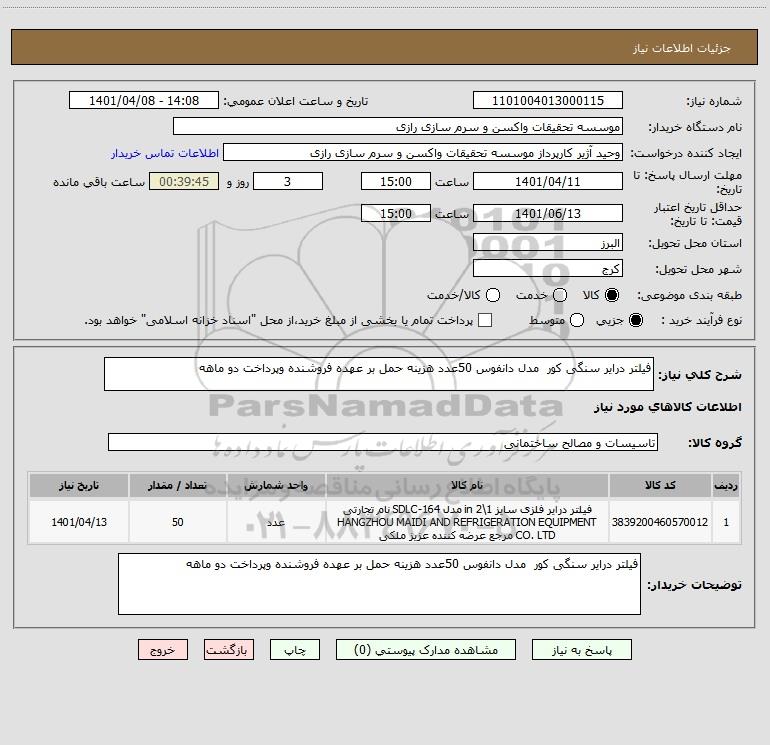Viewport: 770px width, 745px height.
Task: Click the نوع فرآیند خرید label
Action: 701,320
